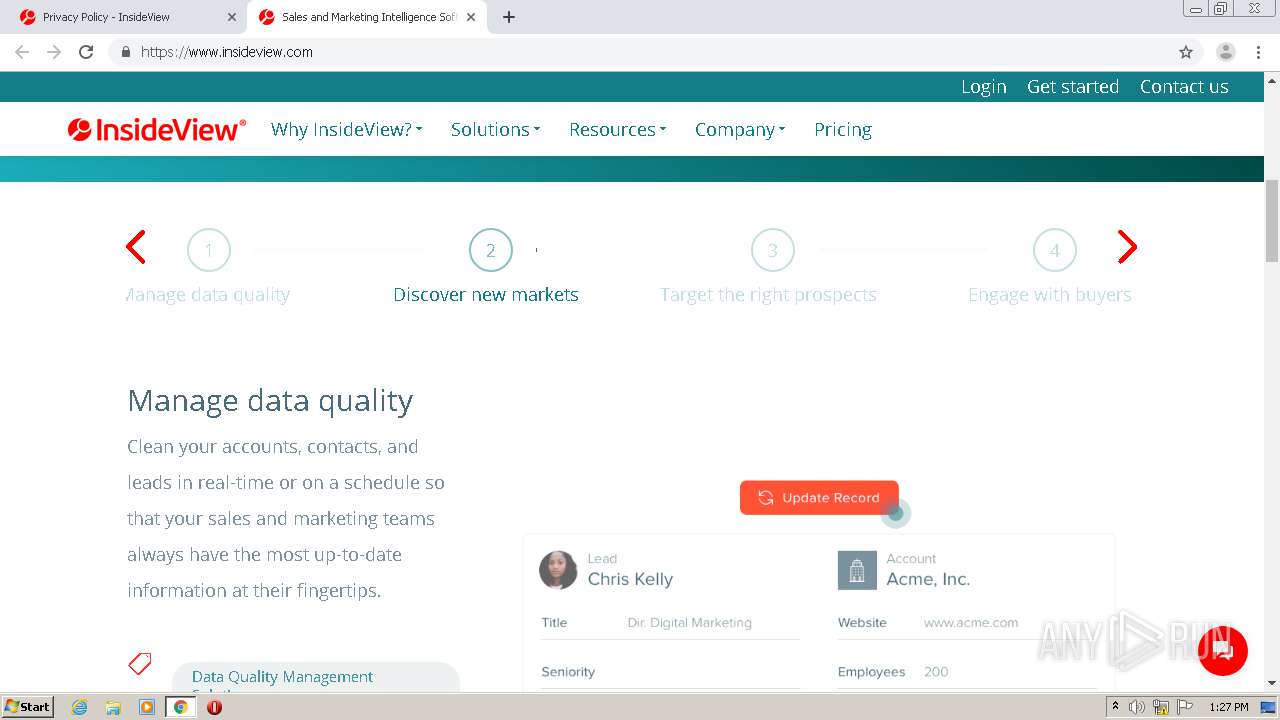Expand the Company menu
The image size is (1280, 720).
pos(740,129)
